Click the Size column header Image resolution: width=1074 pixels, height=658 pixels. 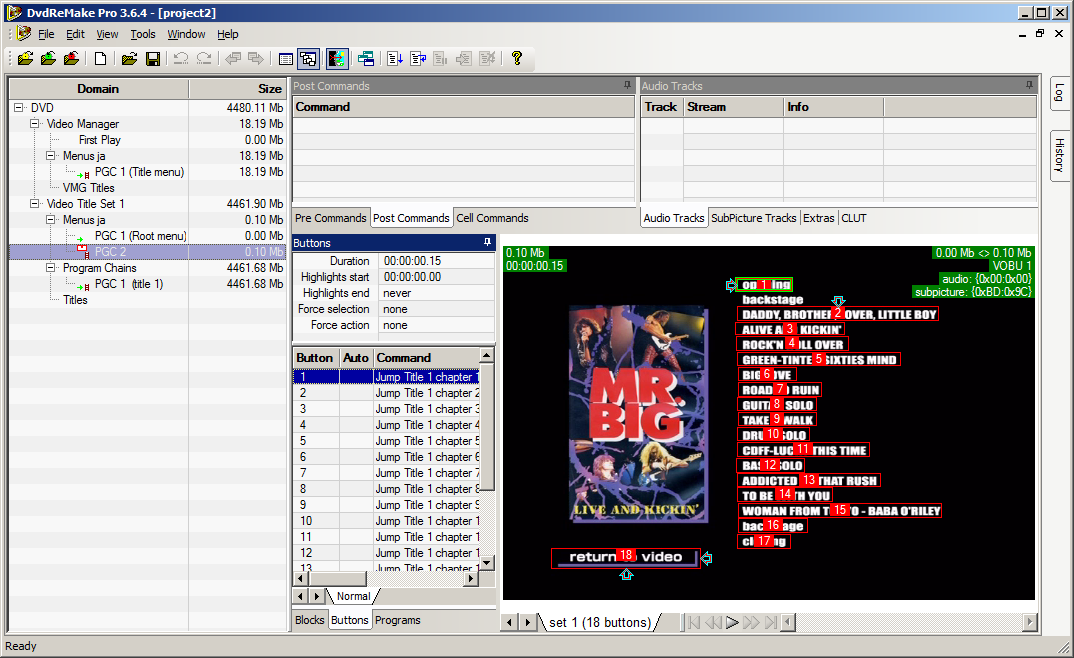237,89
